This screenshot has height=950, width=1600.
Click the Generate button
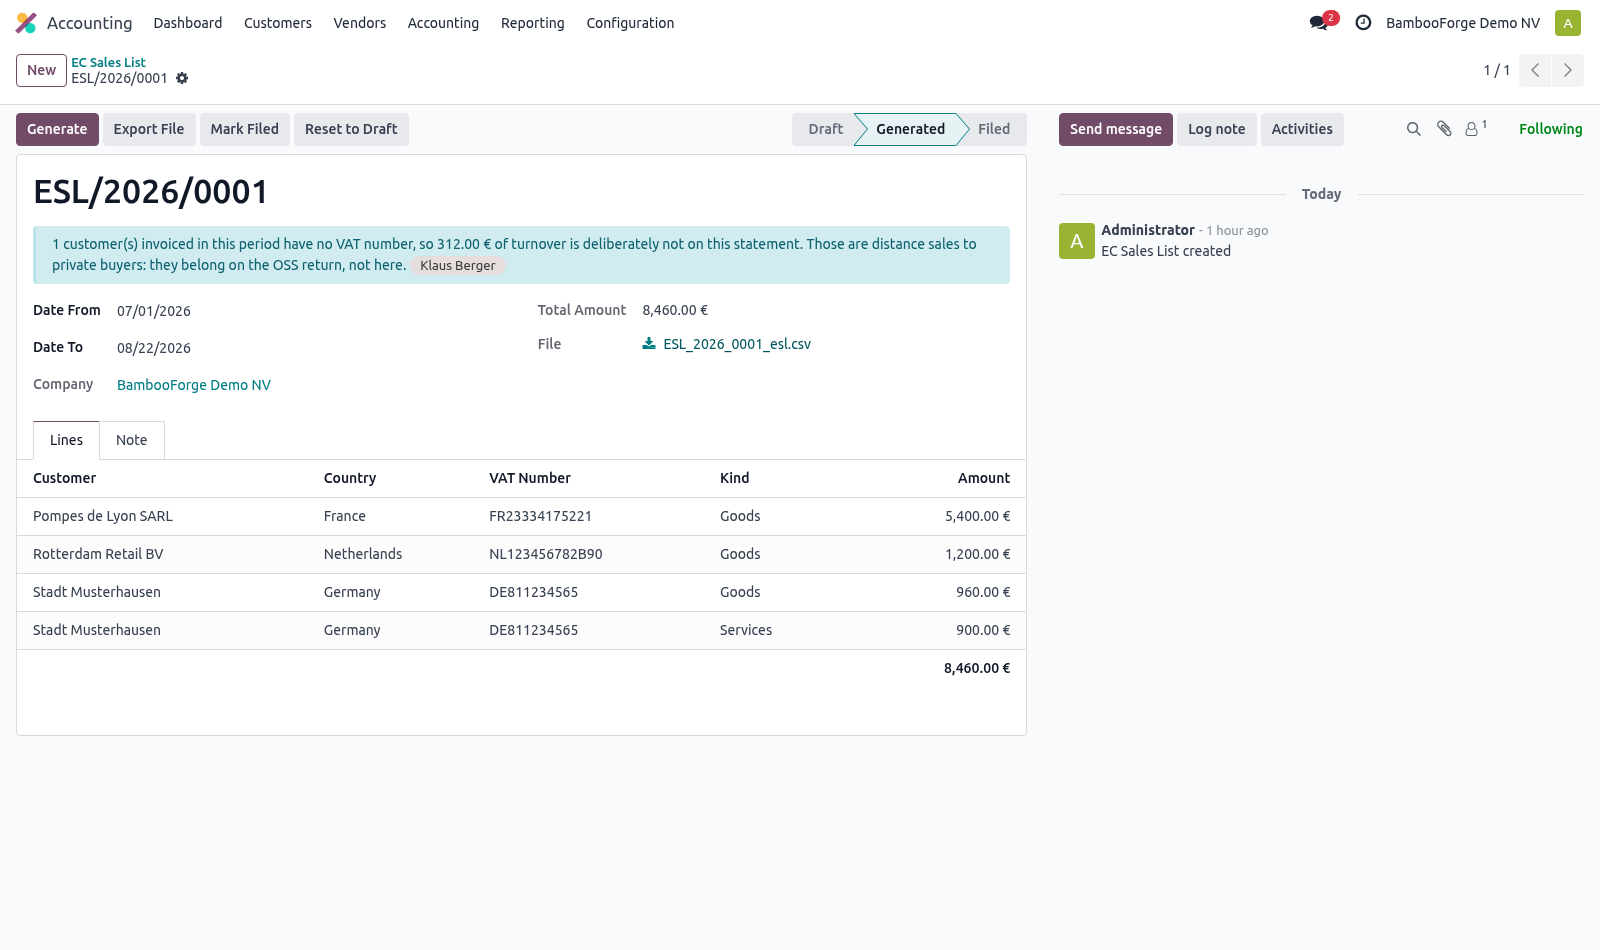[x=57, y=129]
